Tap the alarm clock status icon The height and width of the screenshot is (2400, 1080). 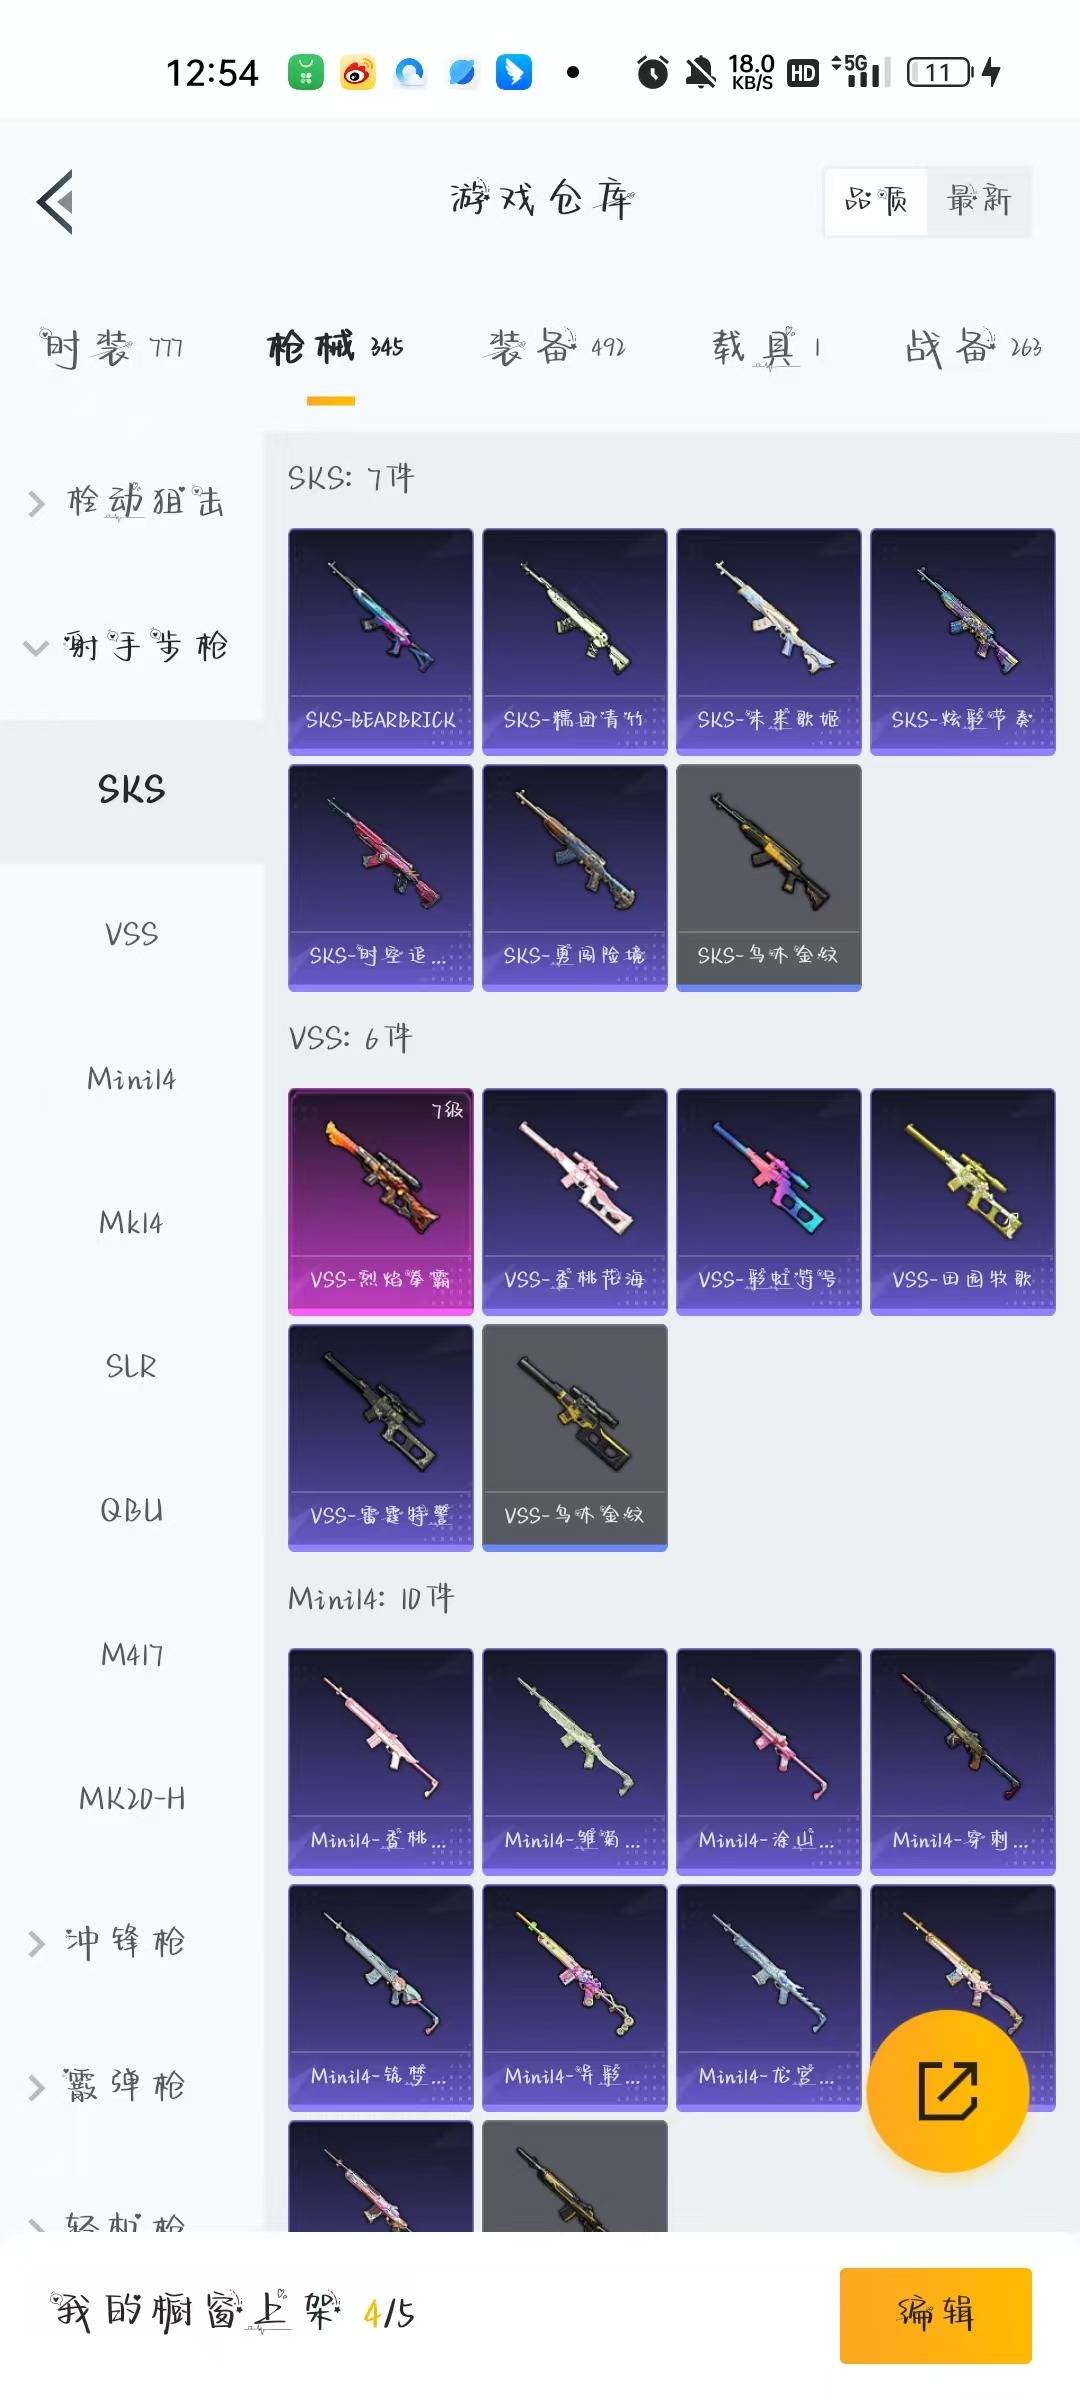coord(653,72)
